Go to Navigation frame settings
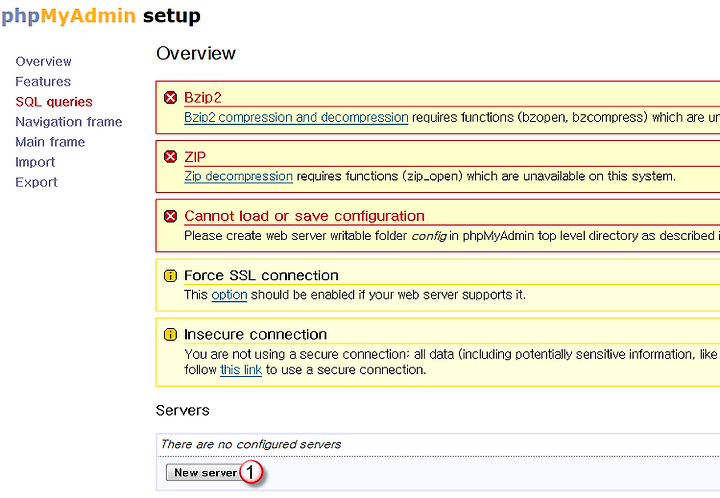Image resolution: width=720 pixels, height=498 pixels. pyautogui.click(x=69, y=122)
